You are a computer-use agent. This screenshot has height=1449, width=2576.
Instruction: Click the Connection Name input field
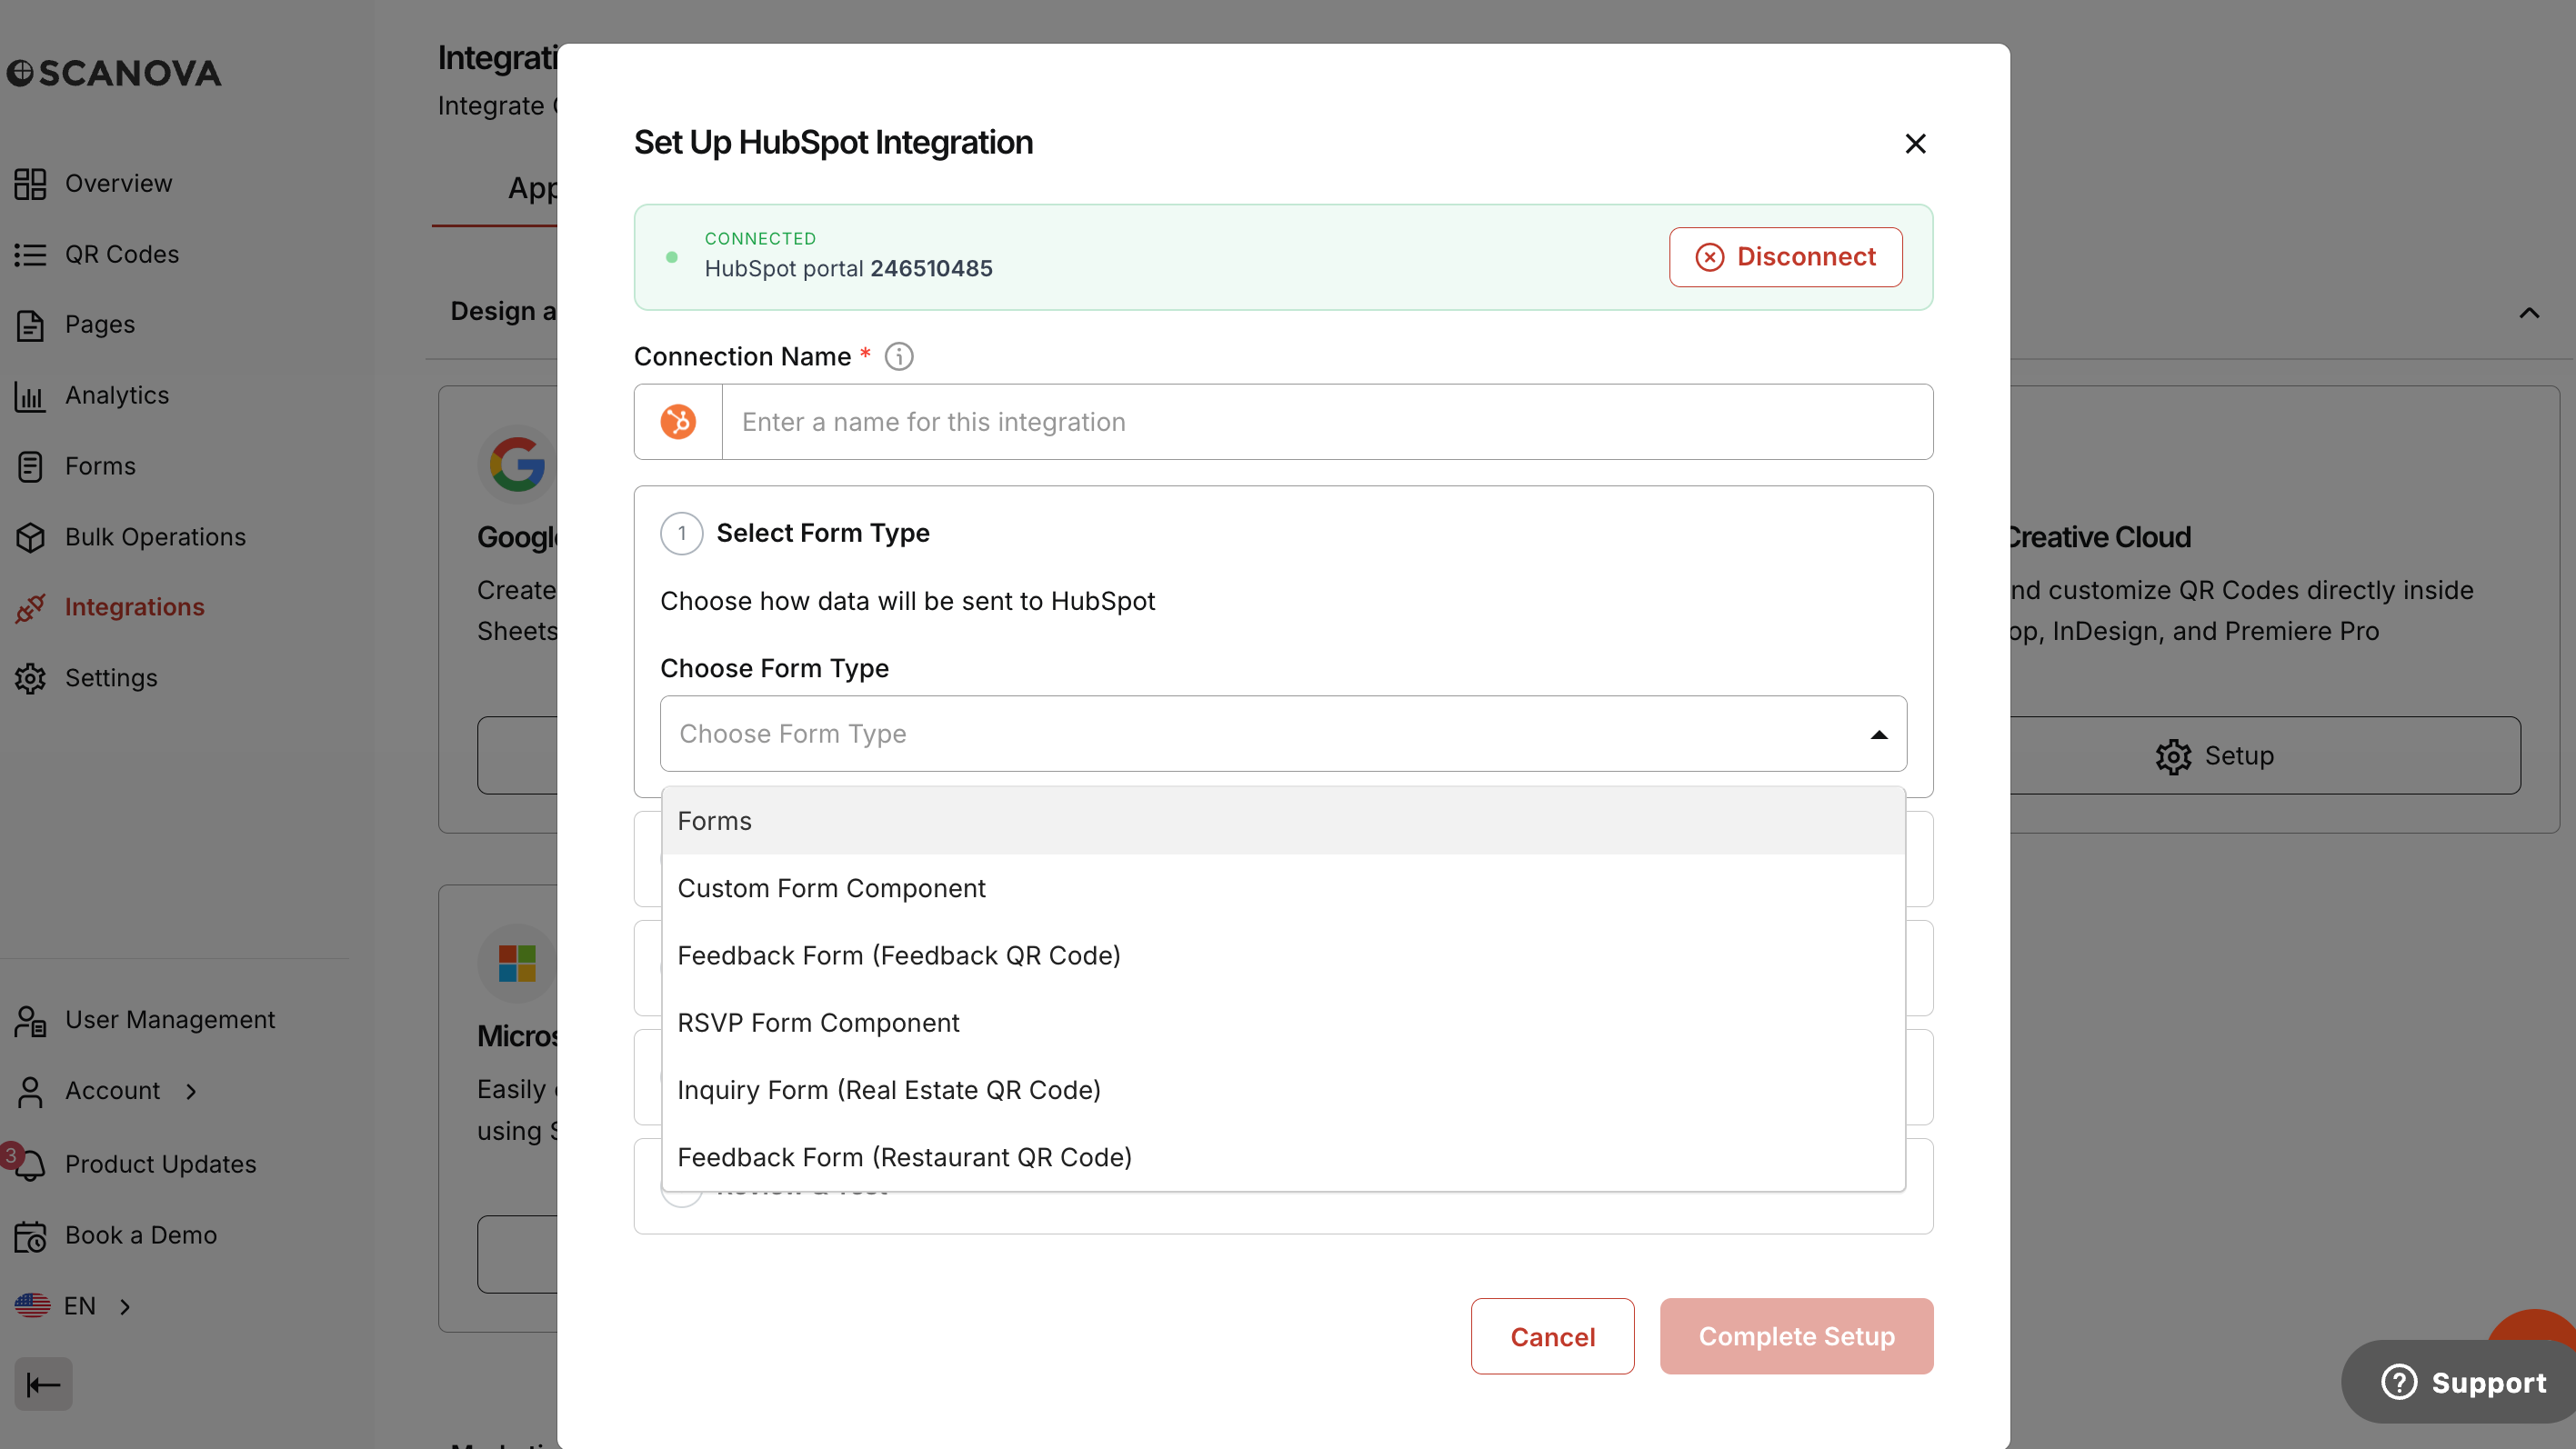(x=1327, y=422)
